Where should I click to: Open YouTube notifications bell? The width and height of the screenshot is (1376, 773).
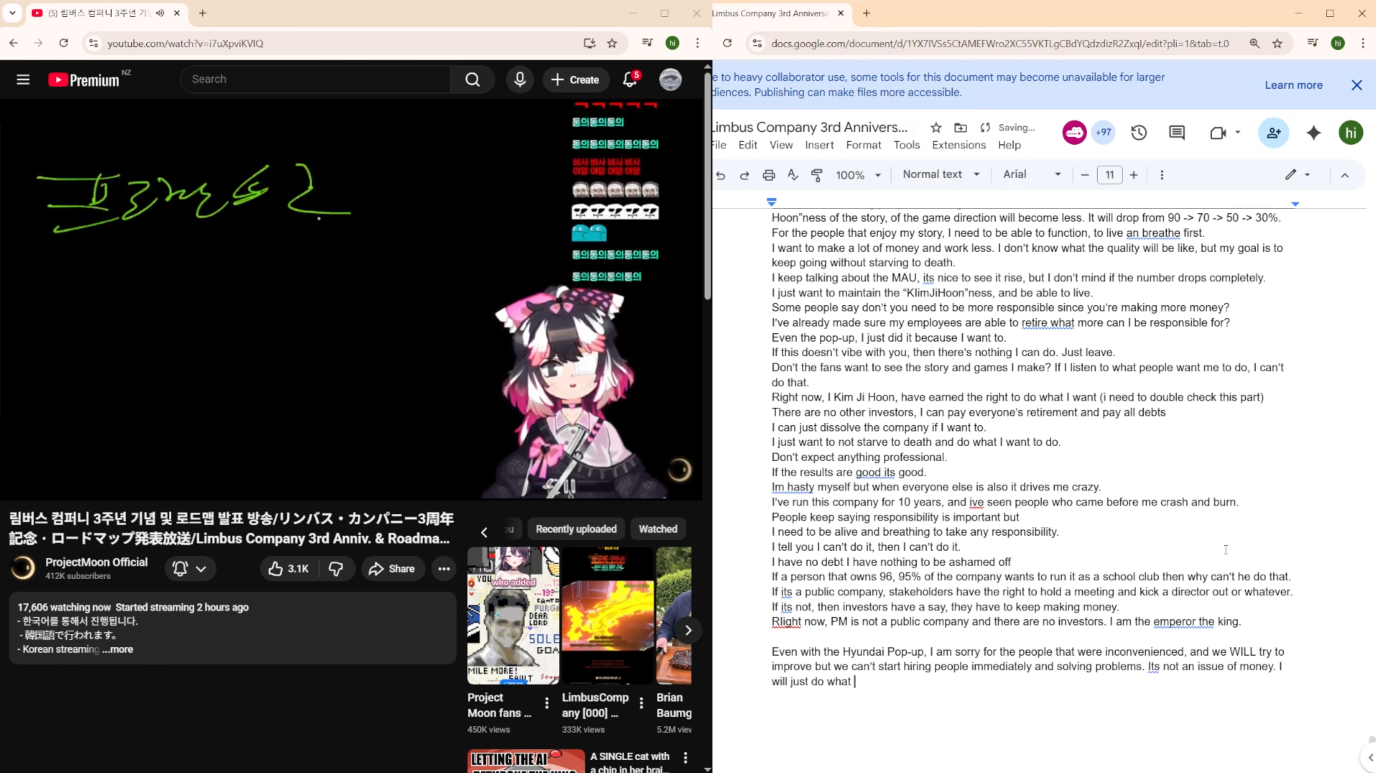coord(630,80)
